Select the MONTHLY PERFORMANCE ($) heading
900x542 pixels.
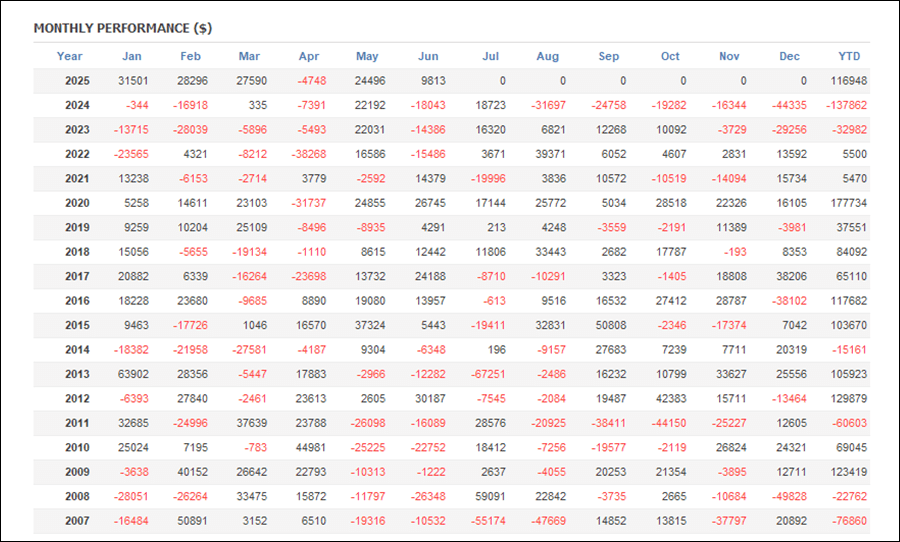coord(123,28)
